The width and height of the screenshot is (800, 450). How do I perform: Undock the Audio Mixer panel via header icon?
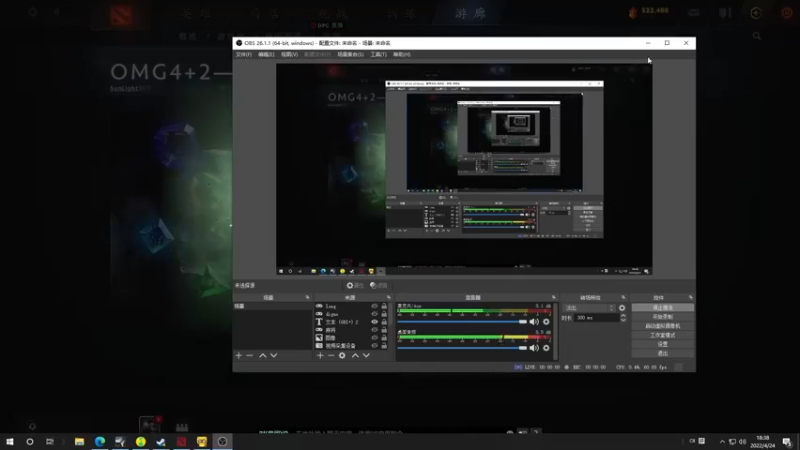coord(554,297)
